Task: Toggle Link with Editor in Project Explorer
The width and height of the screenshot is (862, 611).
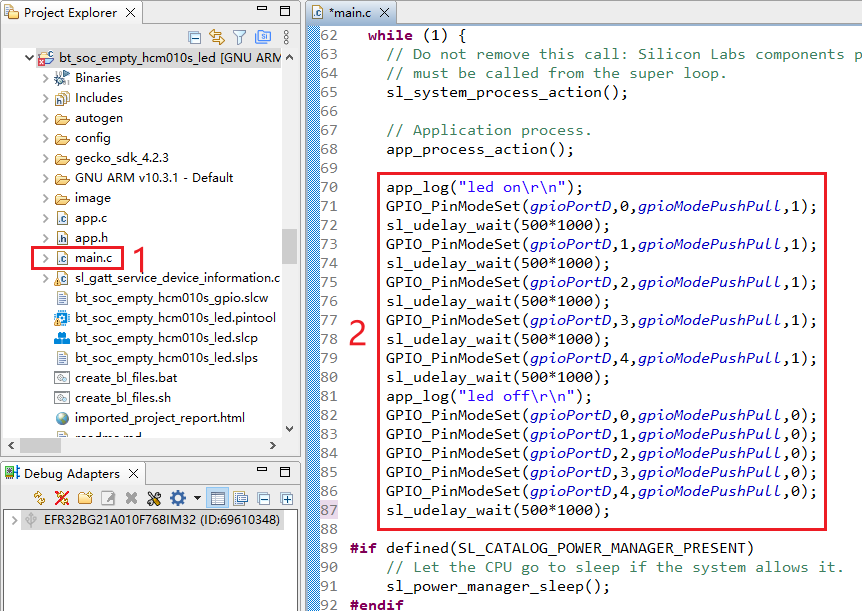Action: click(217, 37)
